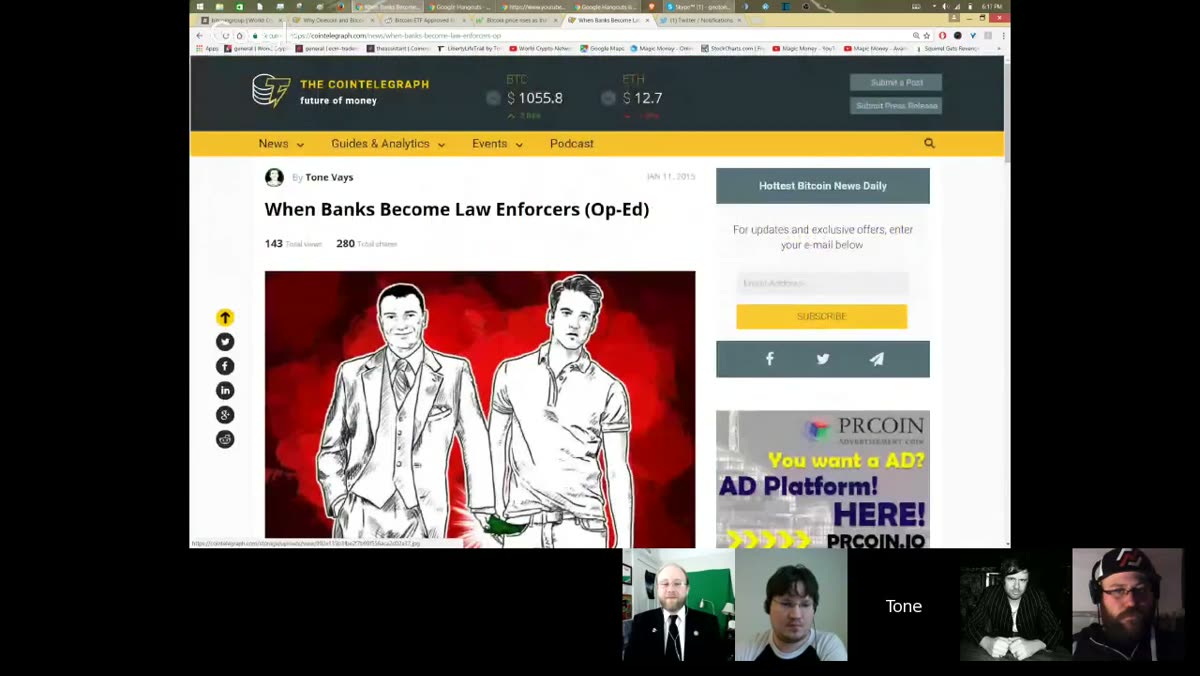Screen dimensions: 1200x676
Task: Click the BTC coin icon in header
Action: (x=493, y=98)
